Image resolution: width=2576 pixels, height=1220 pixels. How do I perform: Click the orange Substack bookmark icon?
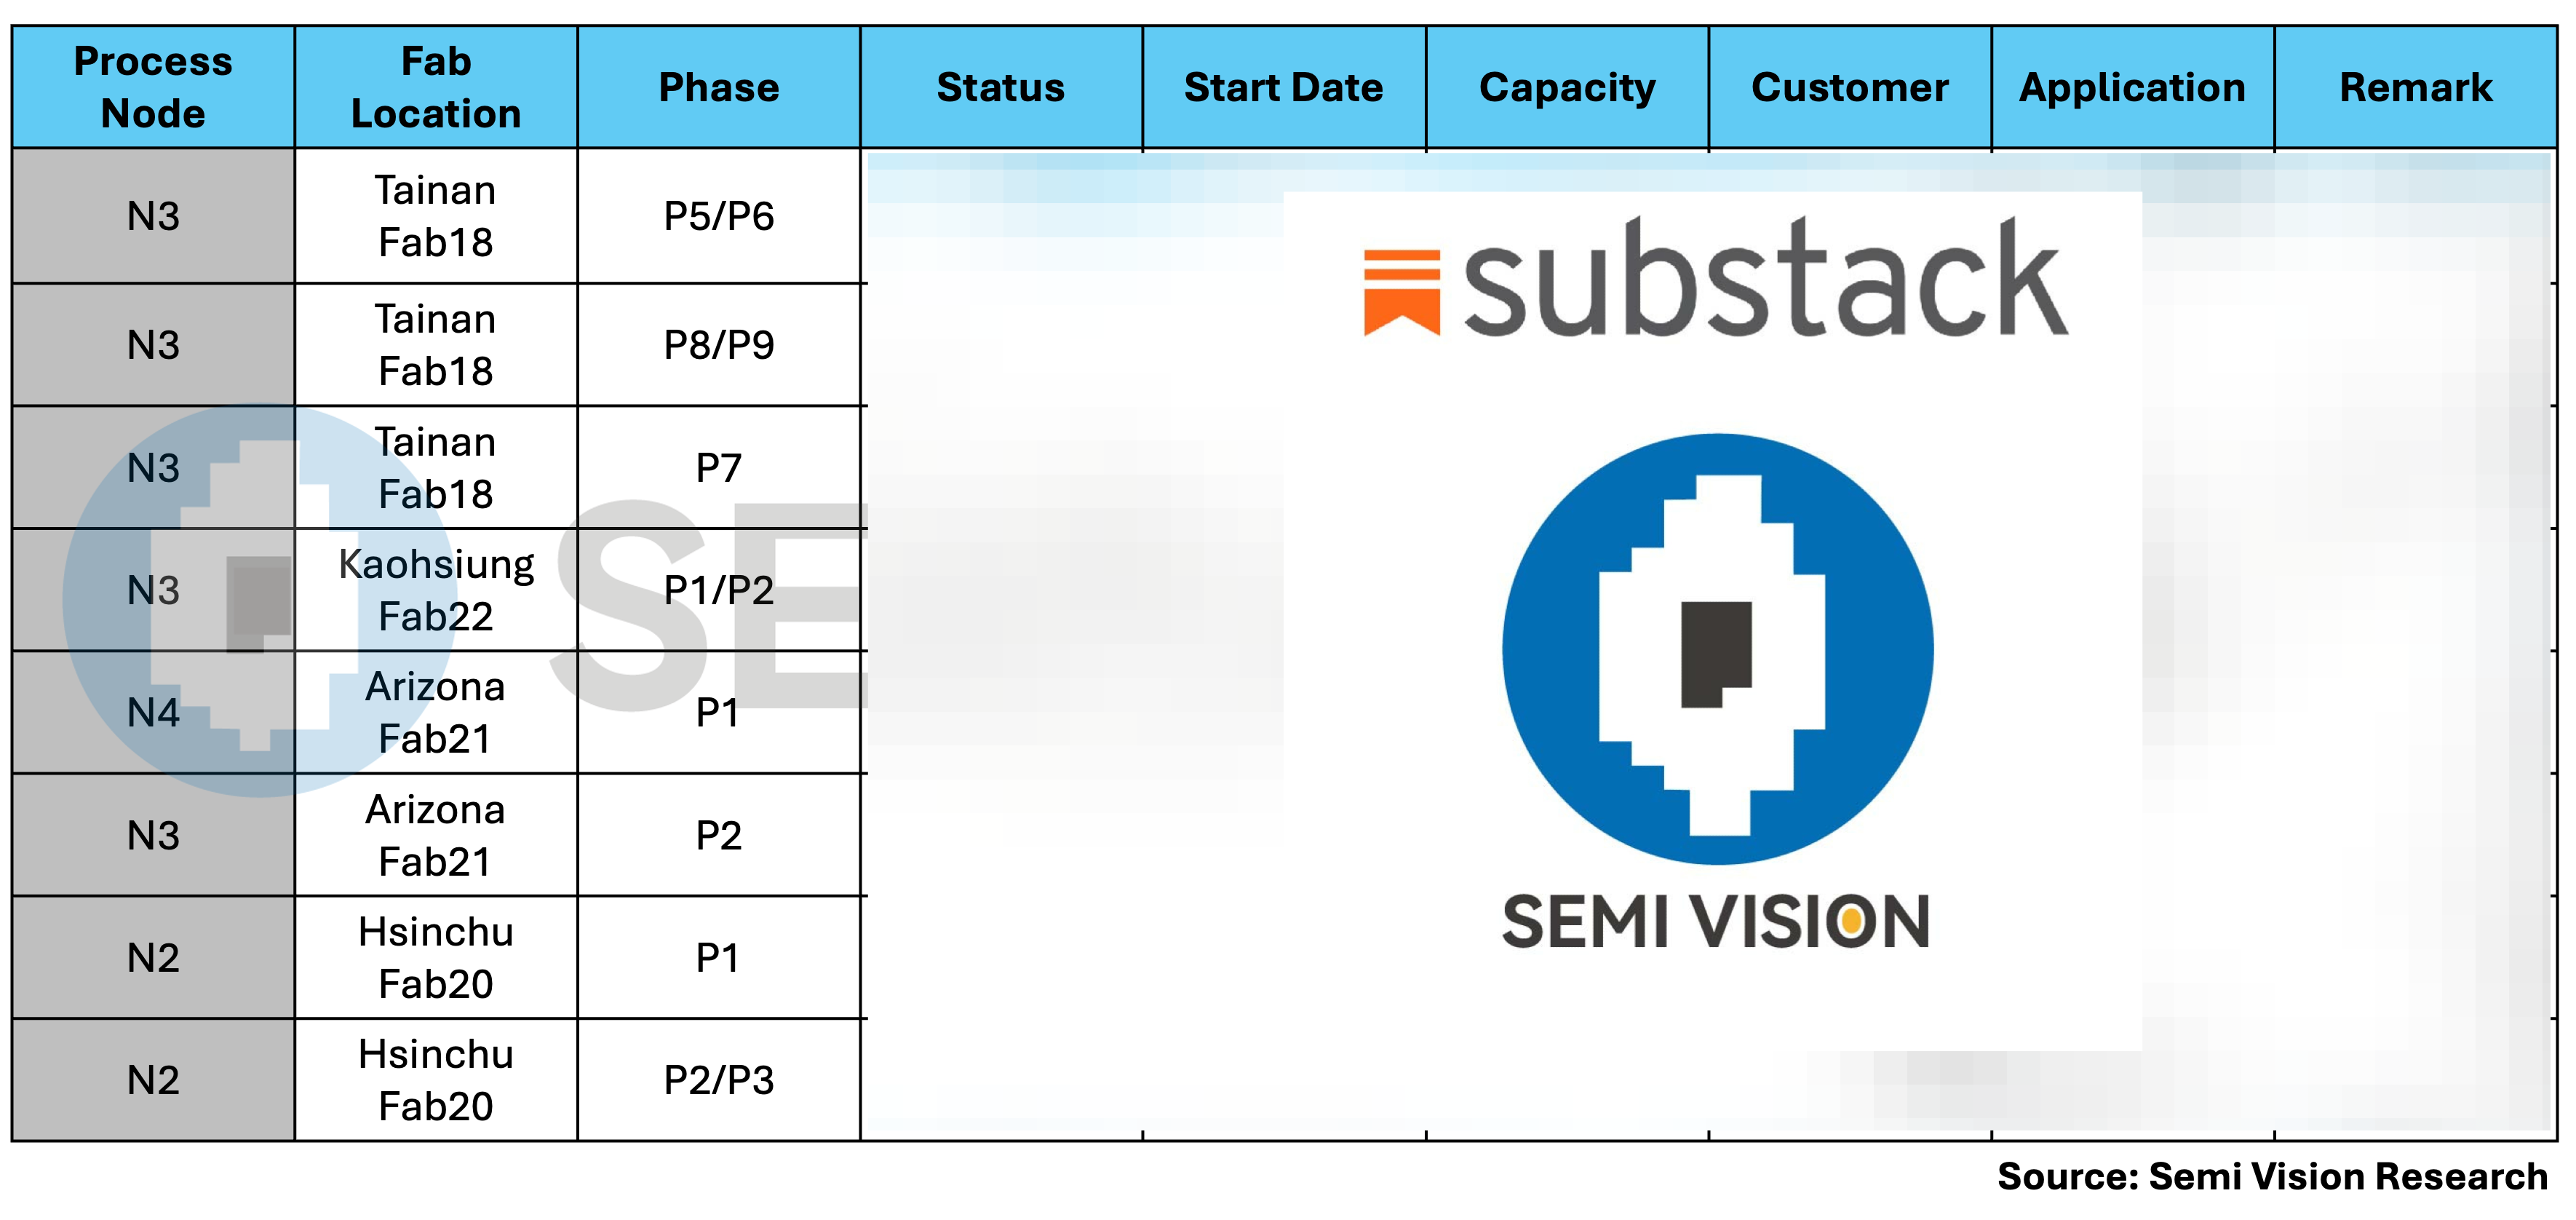(x=1401, y=291)
